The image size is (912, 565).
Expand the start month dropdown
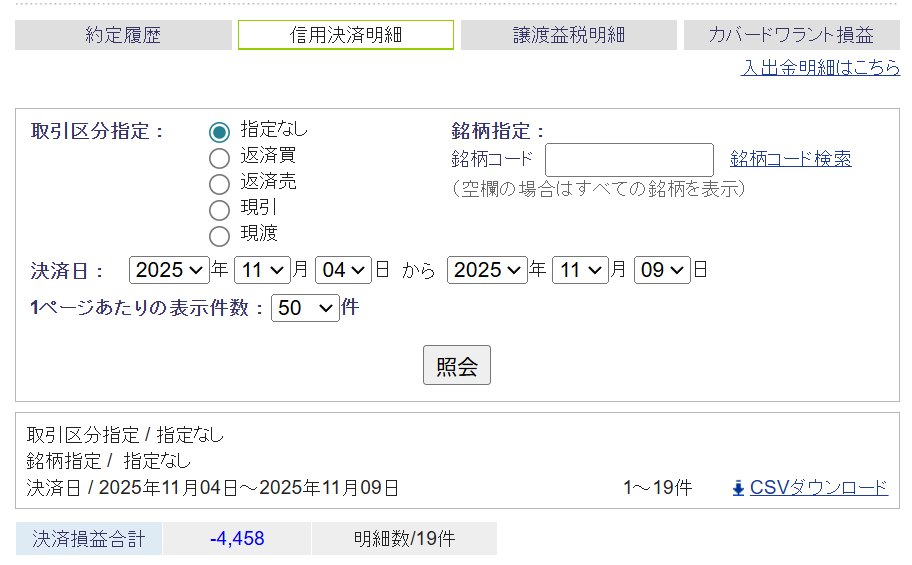262,270
